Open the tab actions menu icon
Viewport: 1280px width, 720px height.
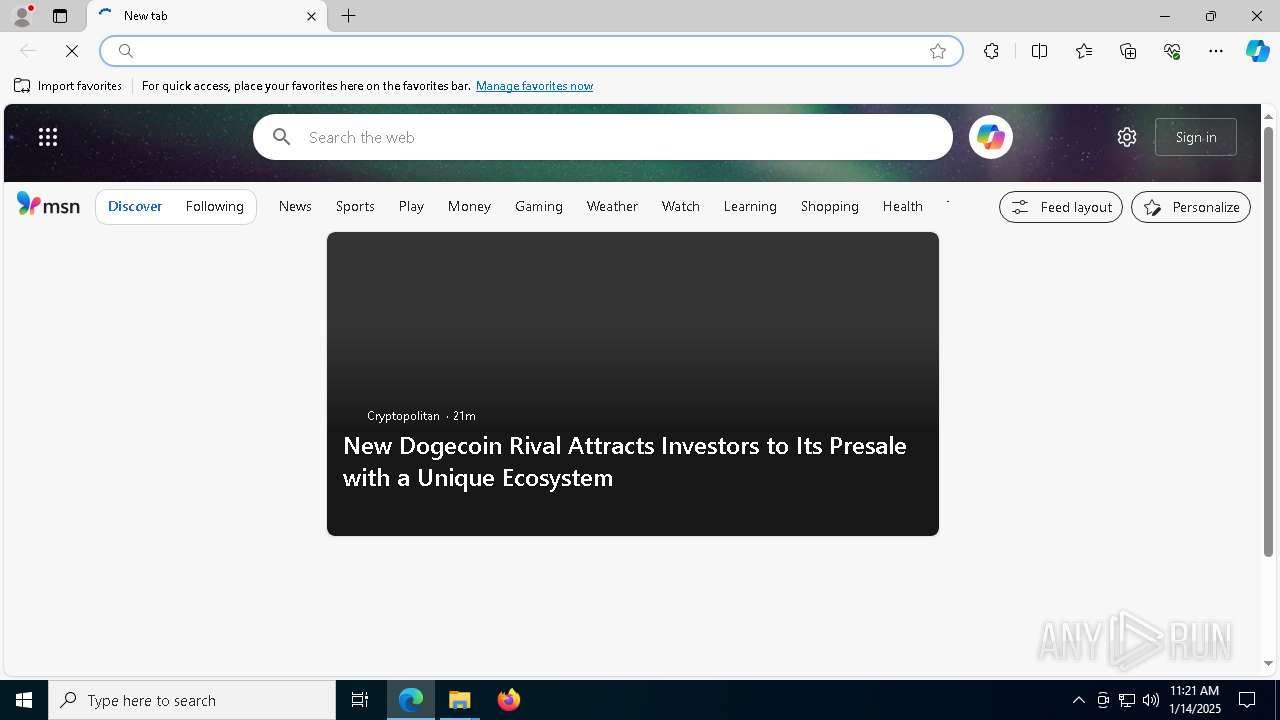pos(60,16)
